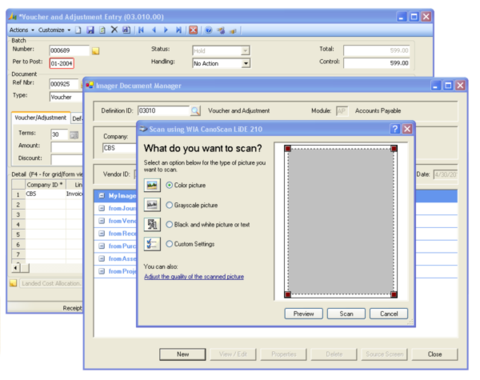Open the Handling dropdown showing No Action
Viewport: 480px width, 380px height.
coord(221,63)
